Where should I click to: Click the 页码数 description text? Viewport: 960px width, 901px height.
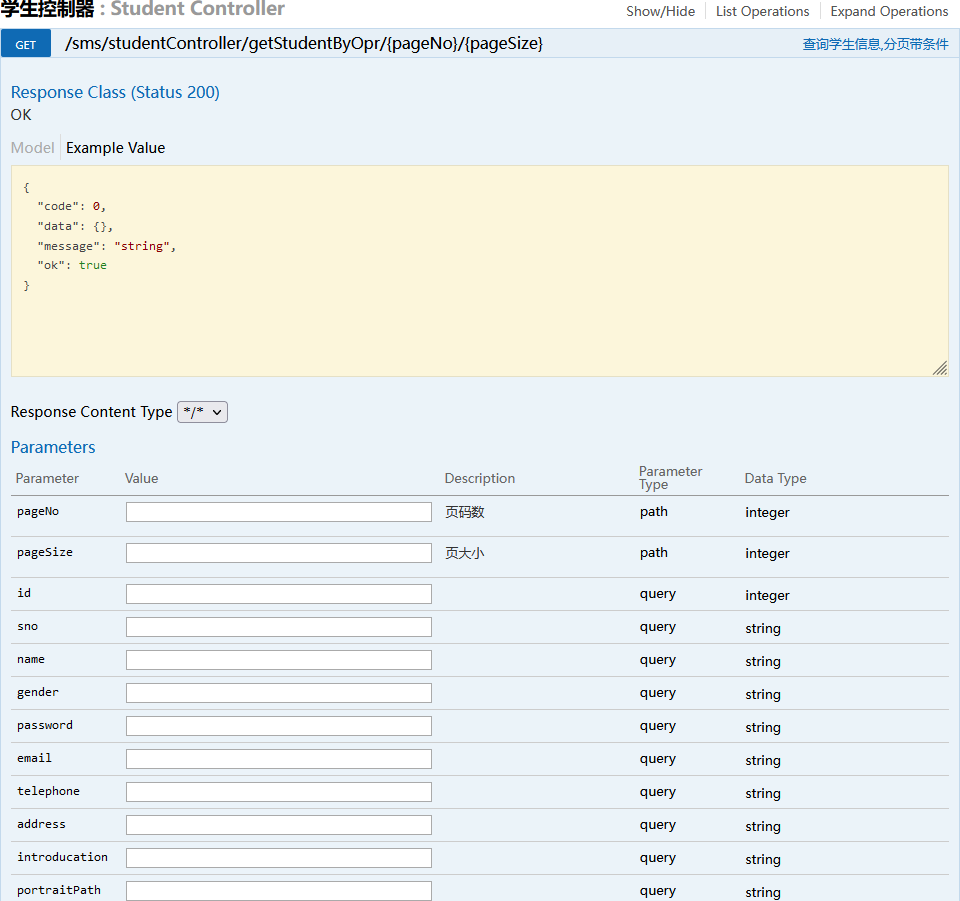click(465, 512)
